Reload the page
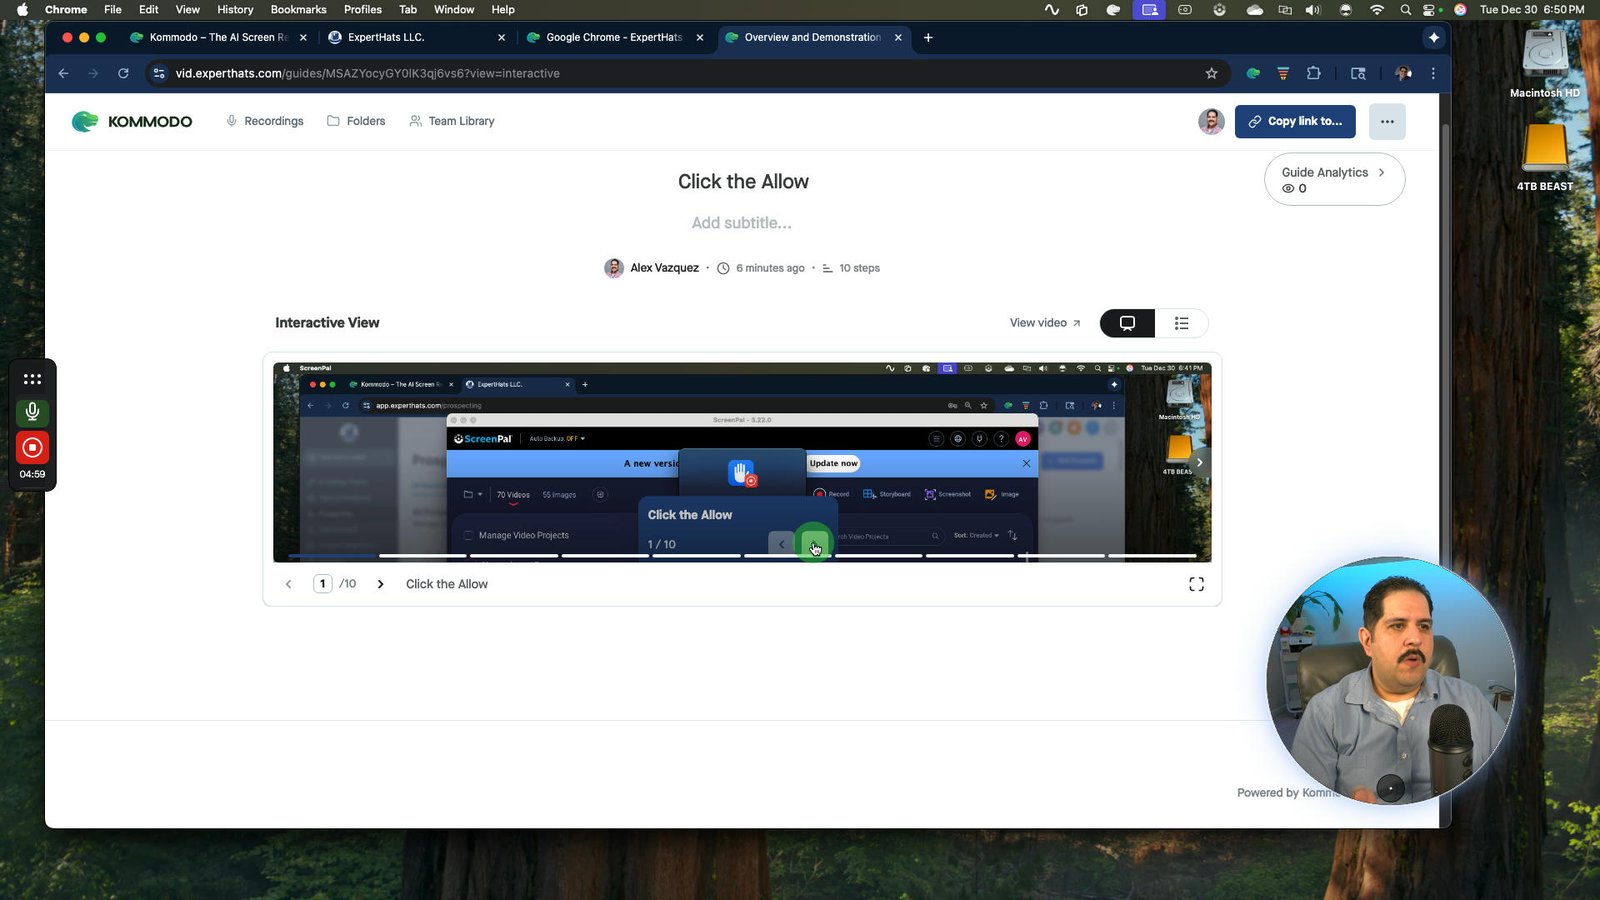 point(123,73)
